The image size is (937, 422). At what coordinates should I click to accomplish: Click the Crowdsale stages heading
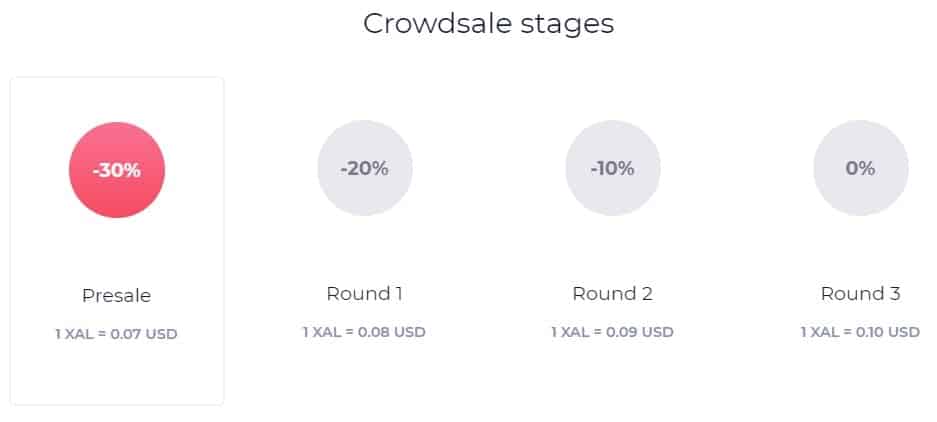pyautogui.click(x=488, y=24)
